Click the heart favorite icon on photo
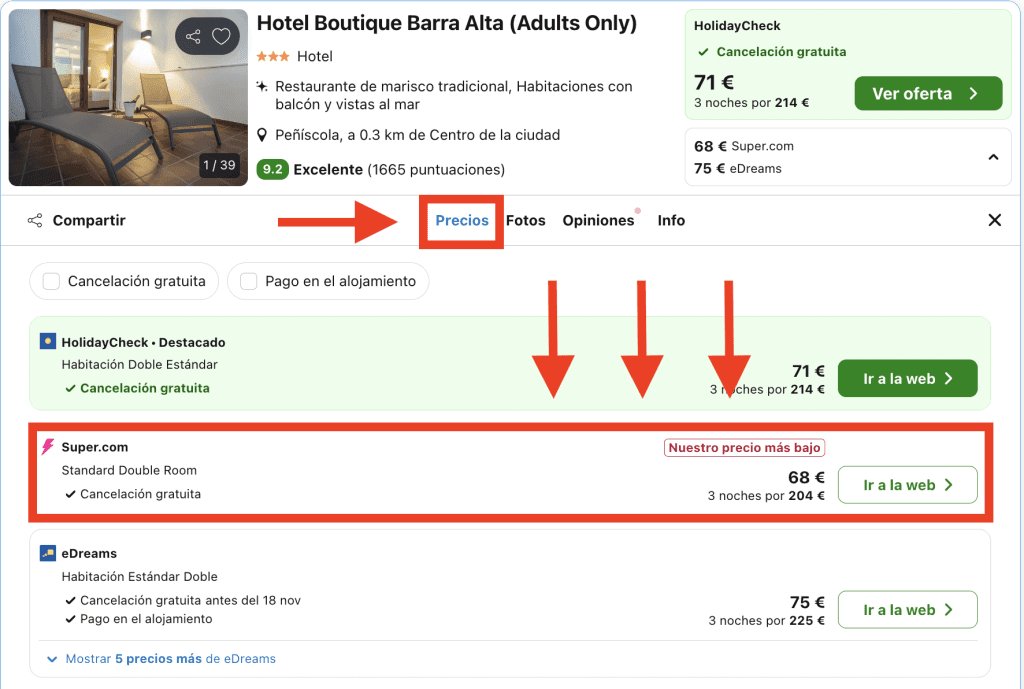Viewport: 1024px width, 689px height. [x=221, y=37]
